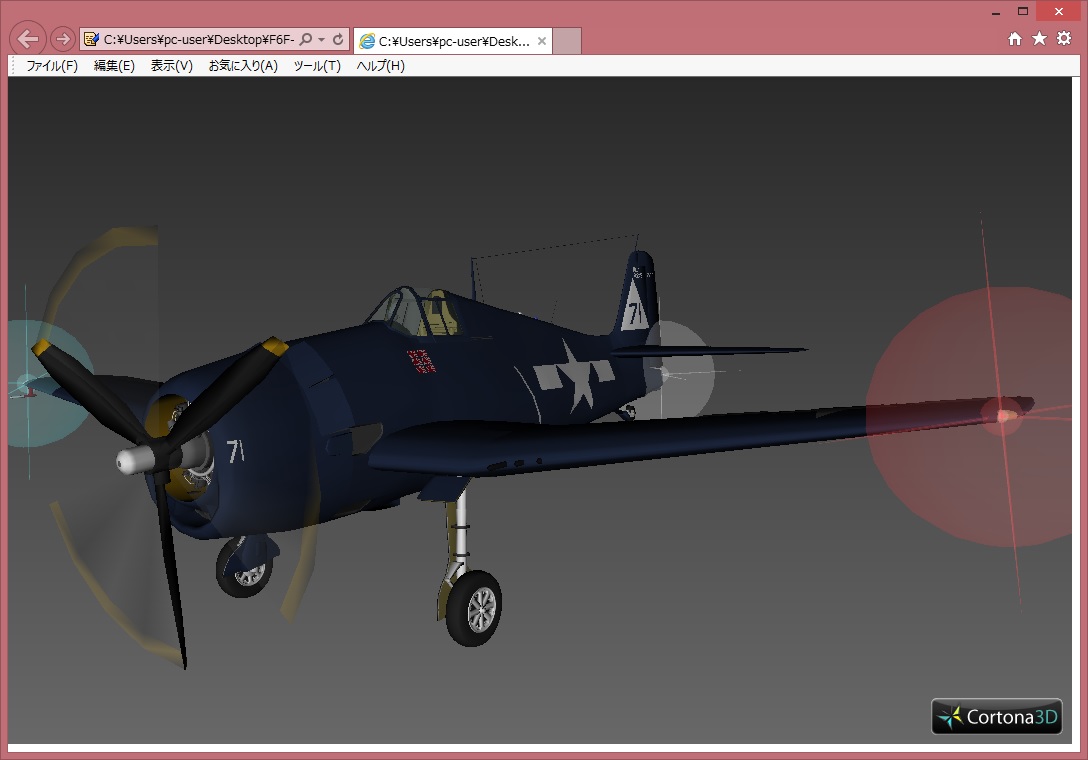
Task: Open the ヘルプ(H) menu
Action: point(380,66)
